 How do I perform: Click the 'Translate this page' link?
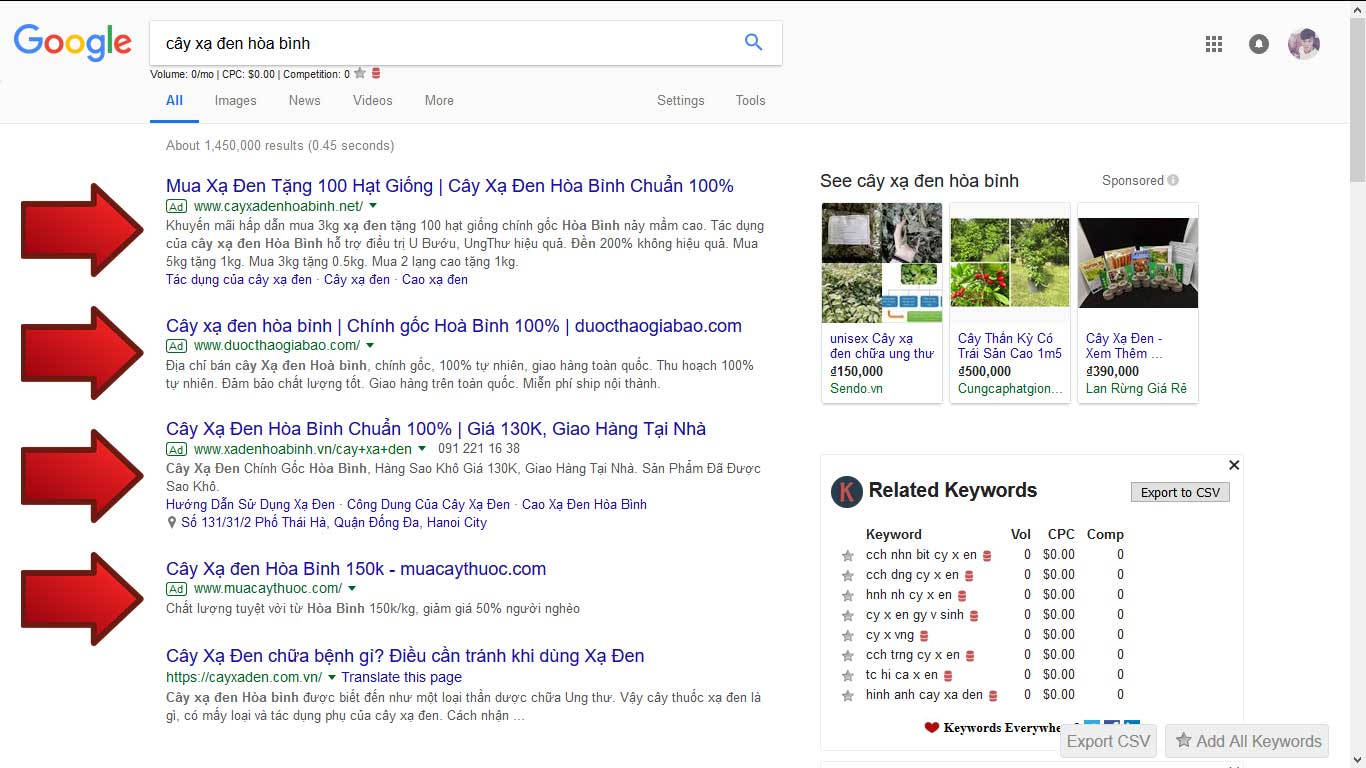click(401, 677)
